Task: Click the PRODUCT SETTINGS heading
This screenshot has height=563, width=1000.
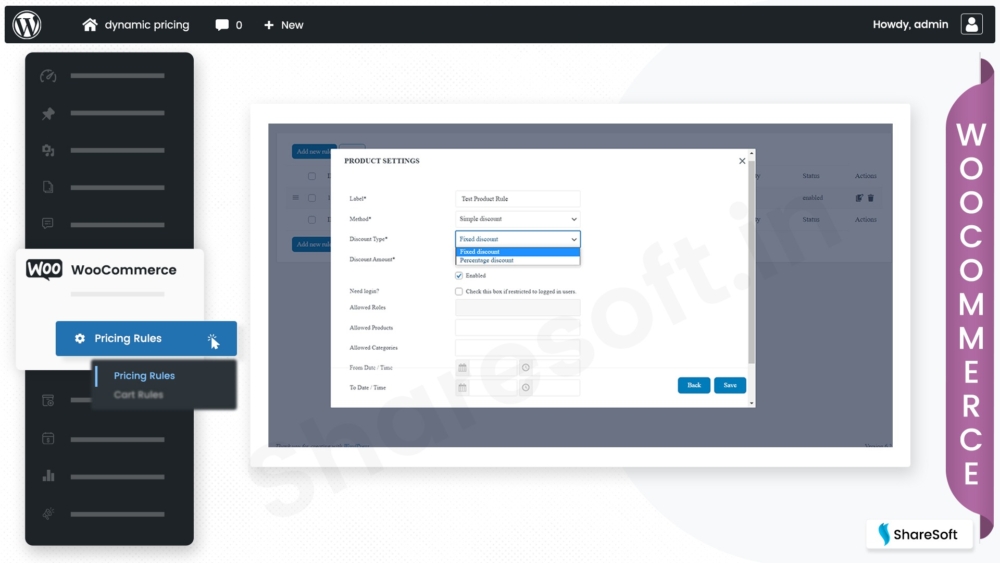Action: pos(382,161)
